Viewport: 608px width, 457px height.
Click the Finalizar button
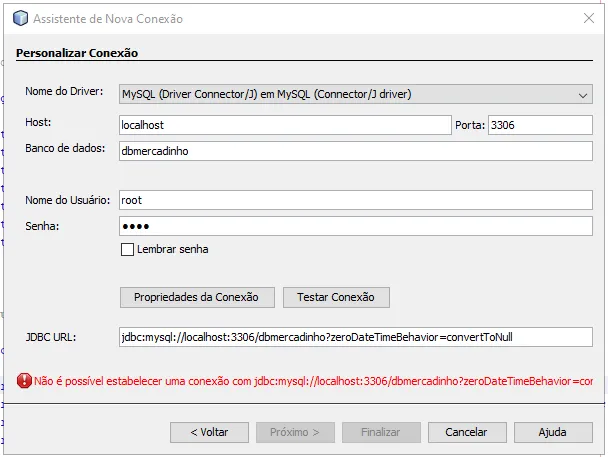(381, 432)
